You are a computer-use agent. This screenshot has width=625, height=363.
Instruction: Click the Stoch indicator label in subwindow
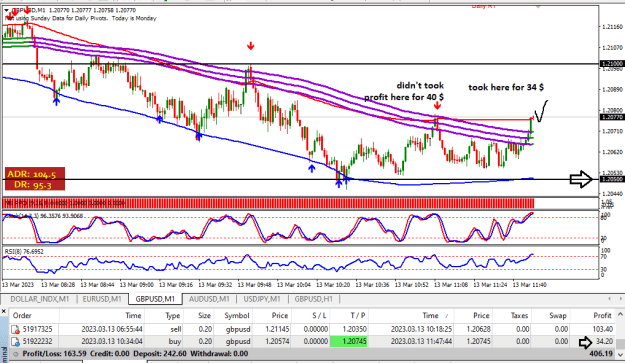[x=43, y=216]
